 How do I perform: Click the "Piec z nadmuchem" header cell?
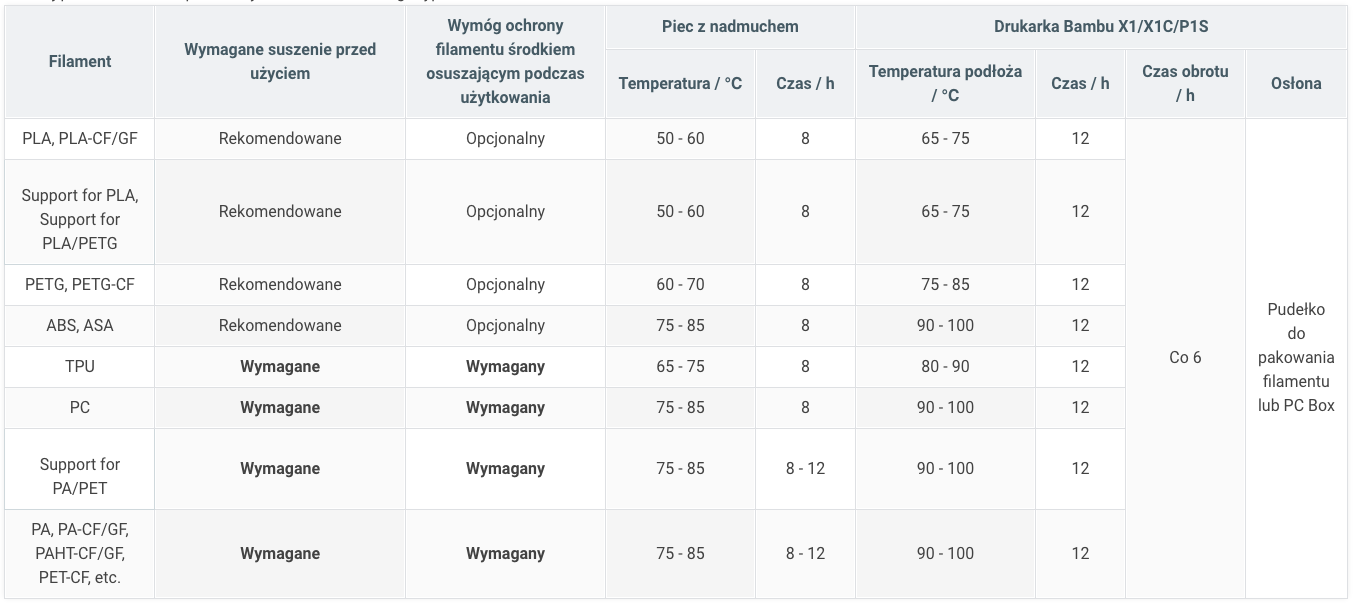click(730, 27)
